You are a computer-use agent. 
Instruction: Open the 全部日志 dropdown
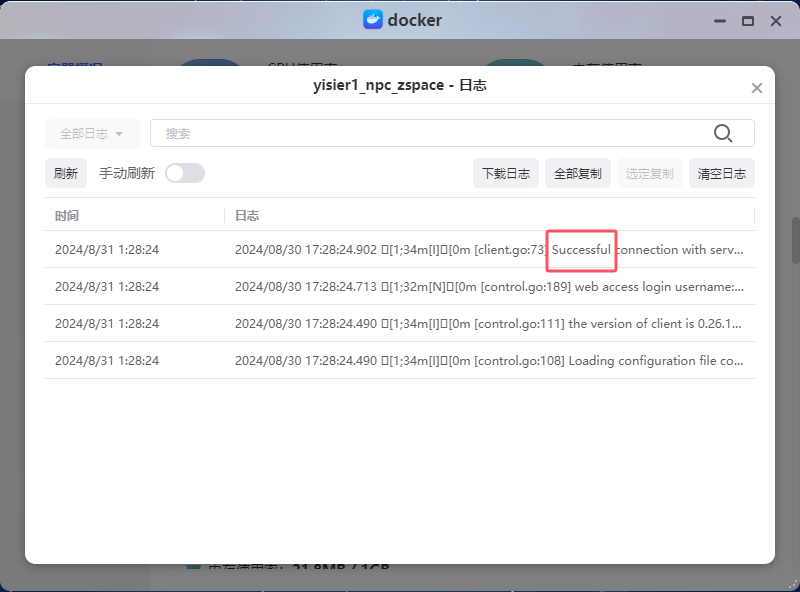[92, 133]
